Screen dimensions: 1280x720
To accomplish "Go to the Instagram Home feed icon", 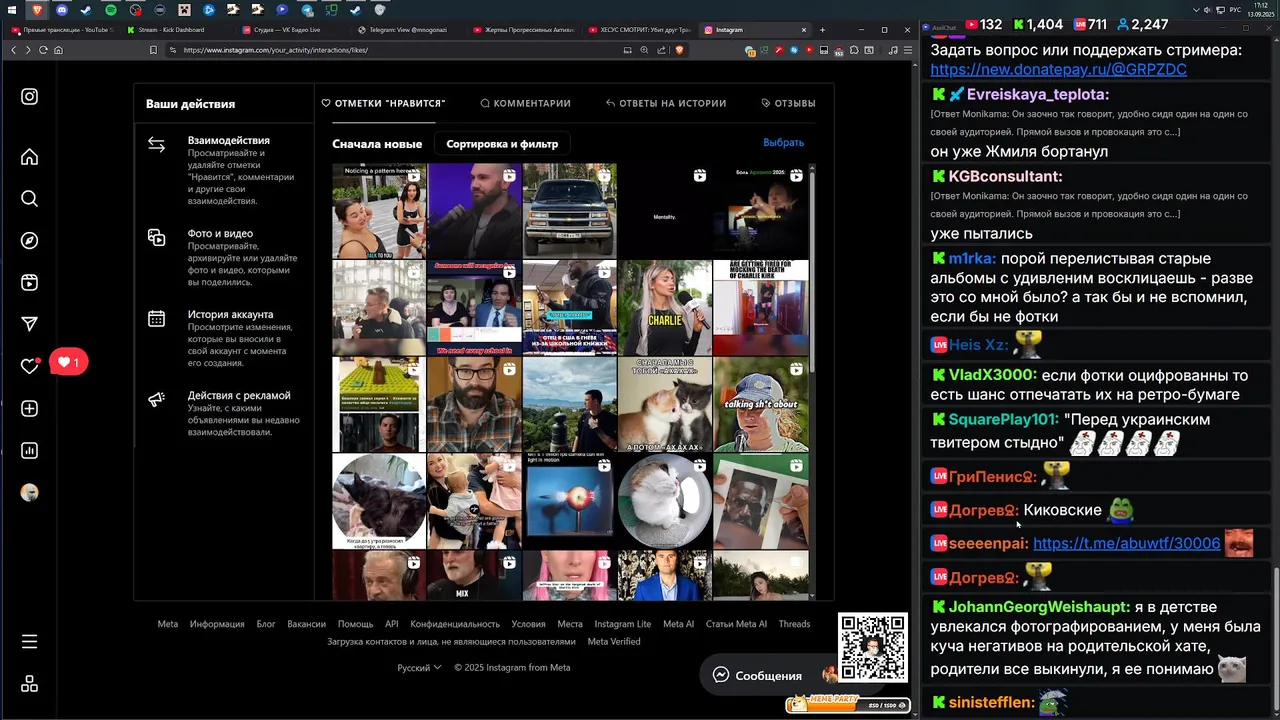I will pyautogui.click(x=30, y=157).
